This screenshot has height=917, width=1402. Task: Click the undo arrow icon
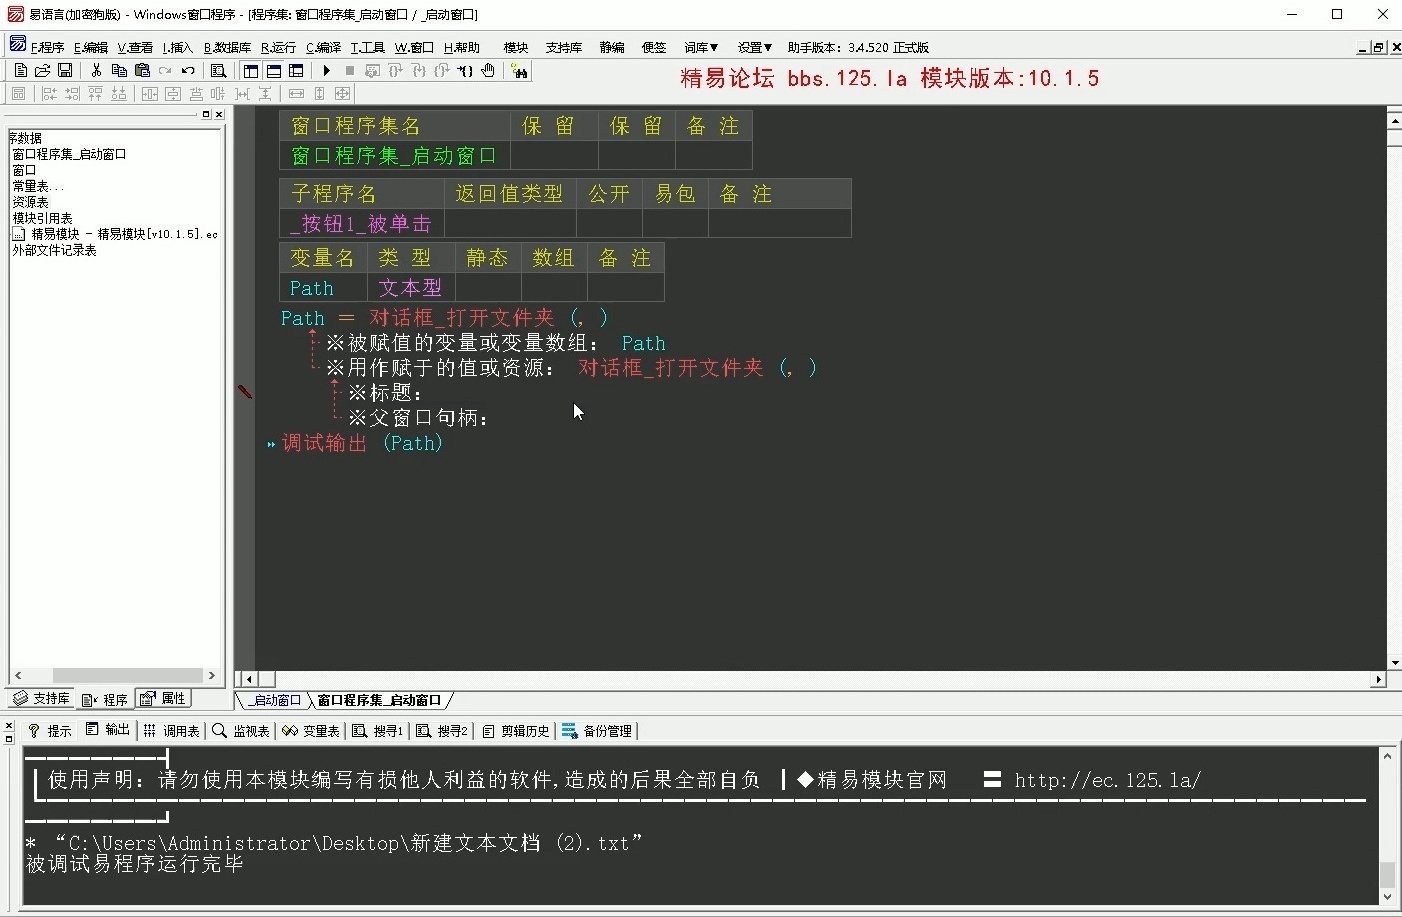tap(188, 71)
